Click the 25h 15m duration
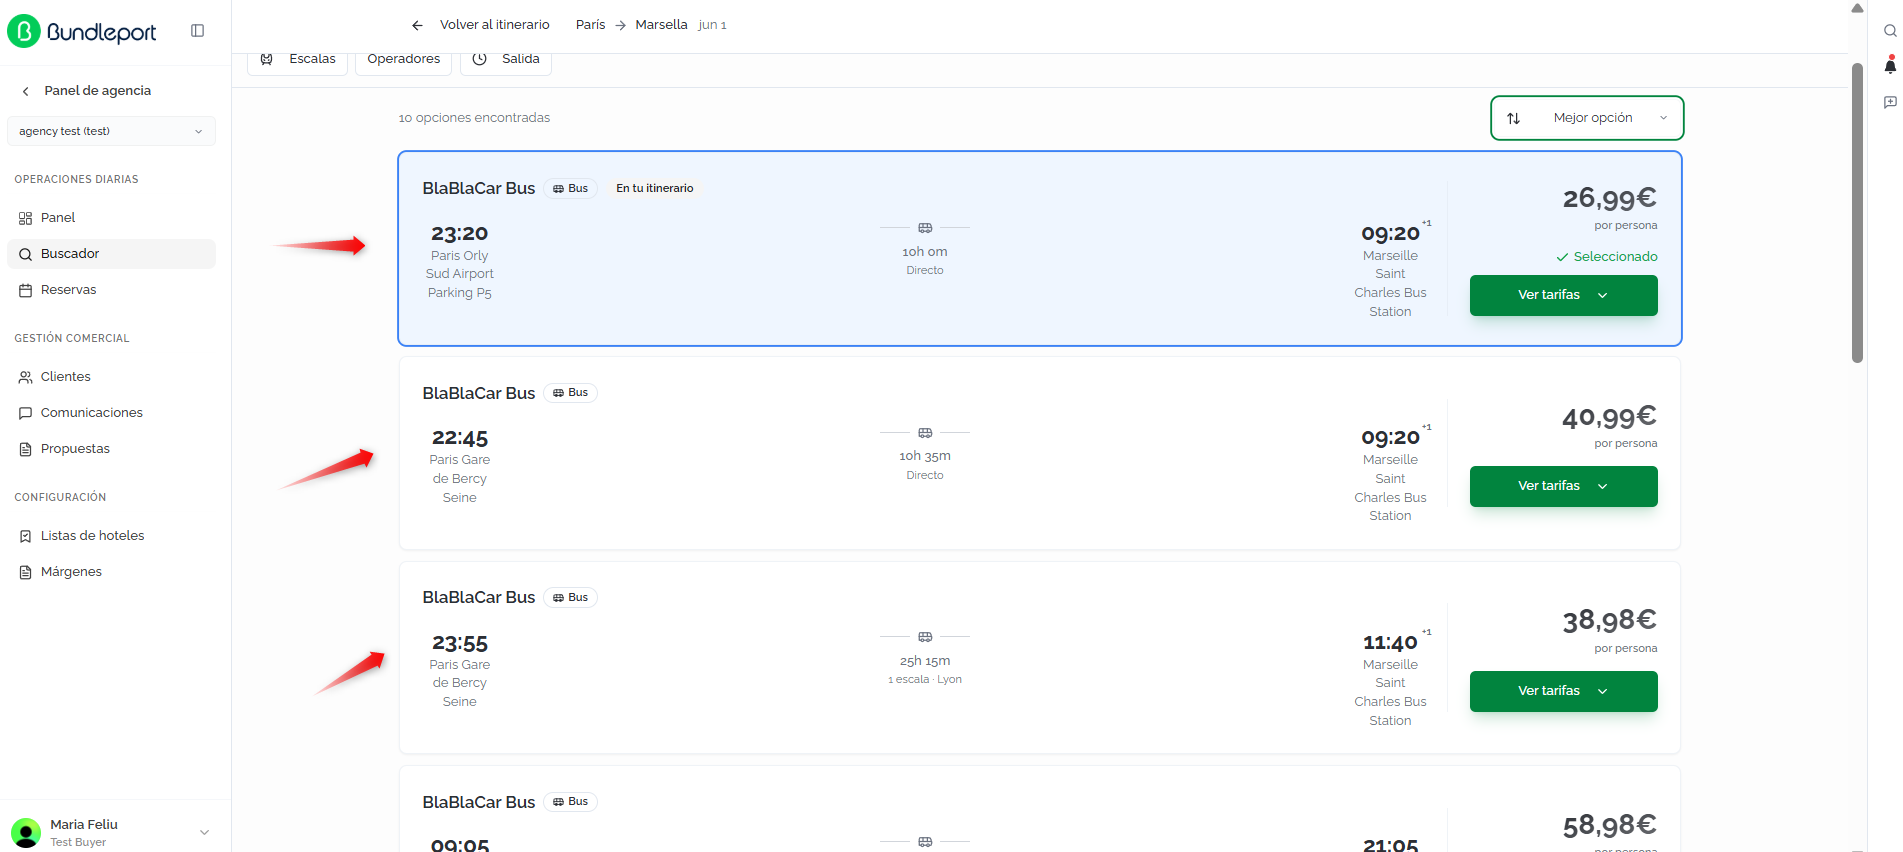1903x852 pixels. 925,661
